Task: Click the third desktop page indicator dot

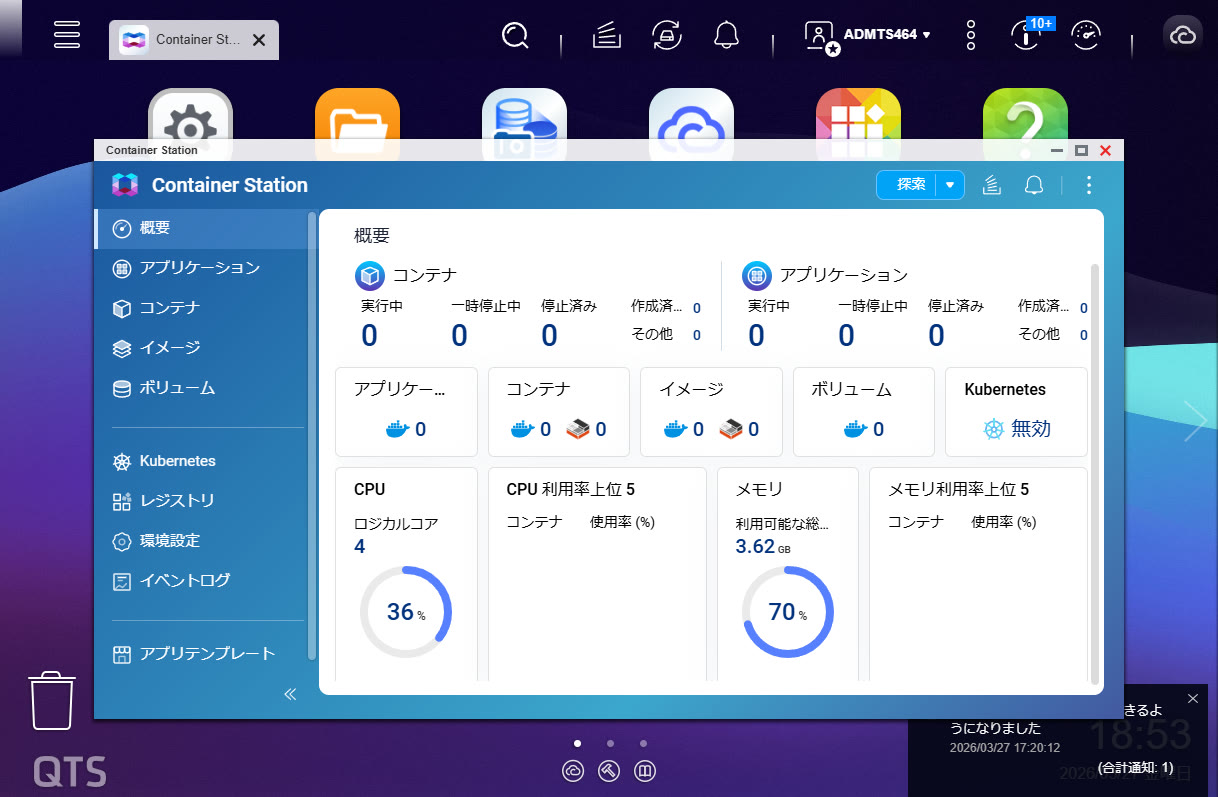Action: click(643, 744)
